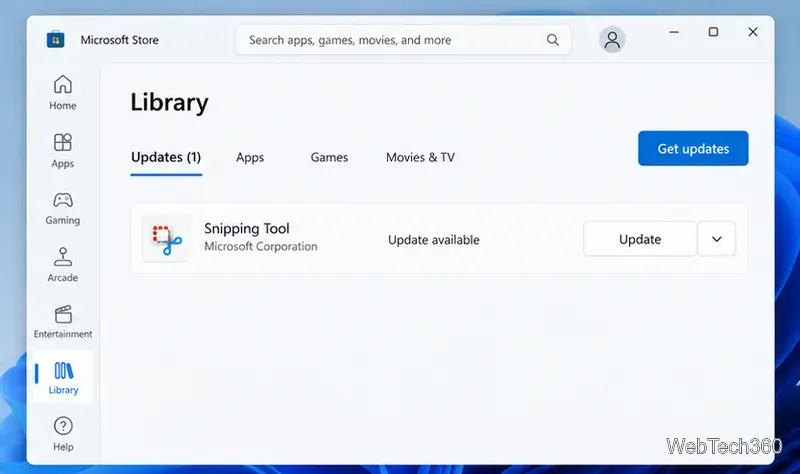Click the Snipping Tool app icon
The image size is (800, 474).
[166, 239]
